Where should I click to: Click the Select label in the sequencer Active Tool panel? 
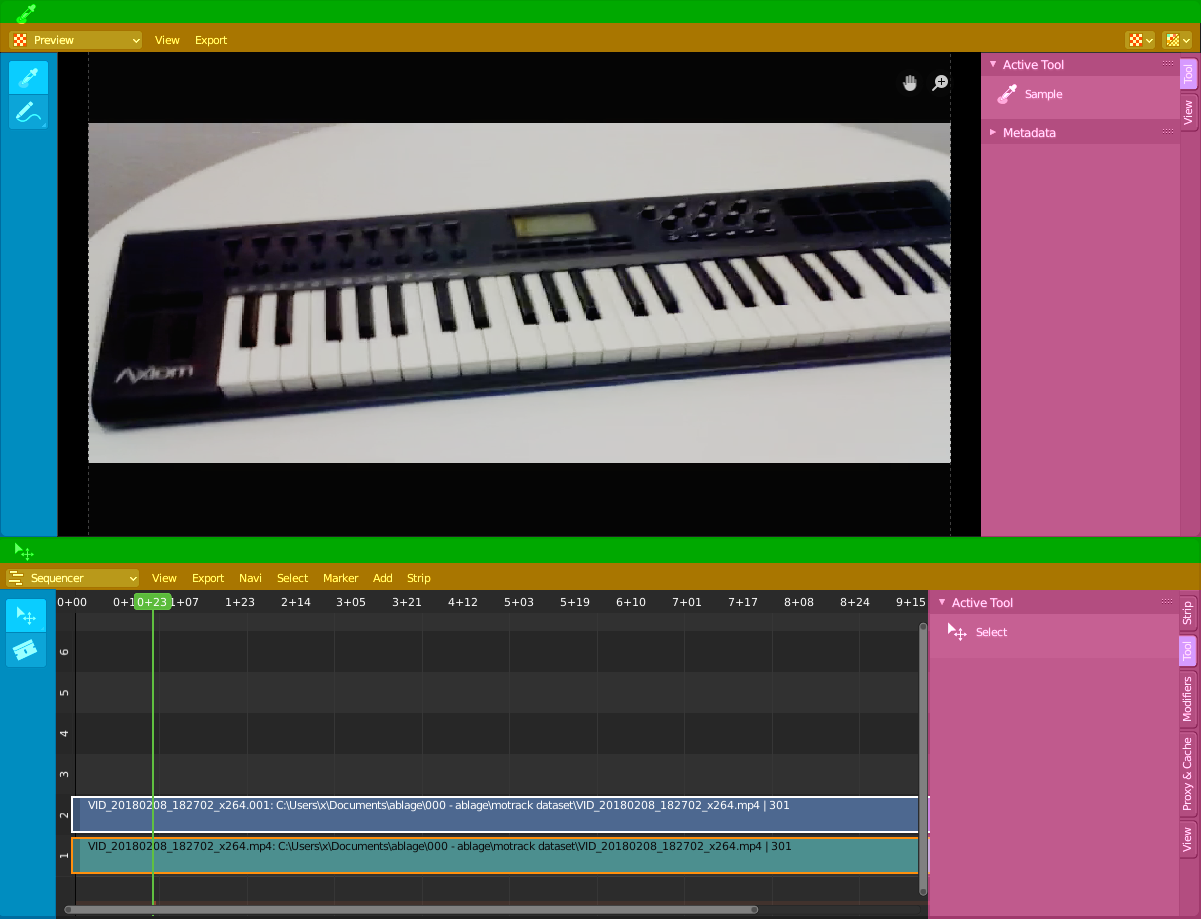pyautogui.click(x=991, y=632)
